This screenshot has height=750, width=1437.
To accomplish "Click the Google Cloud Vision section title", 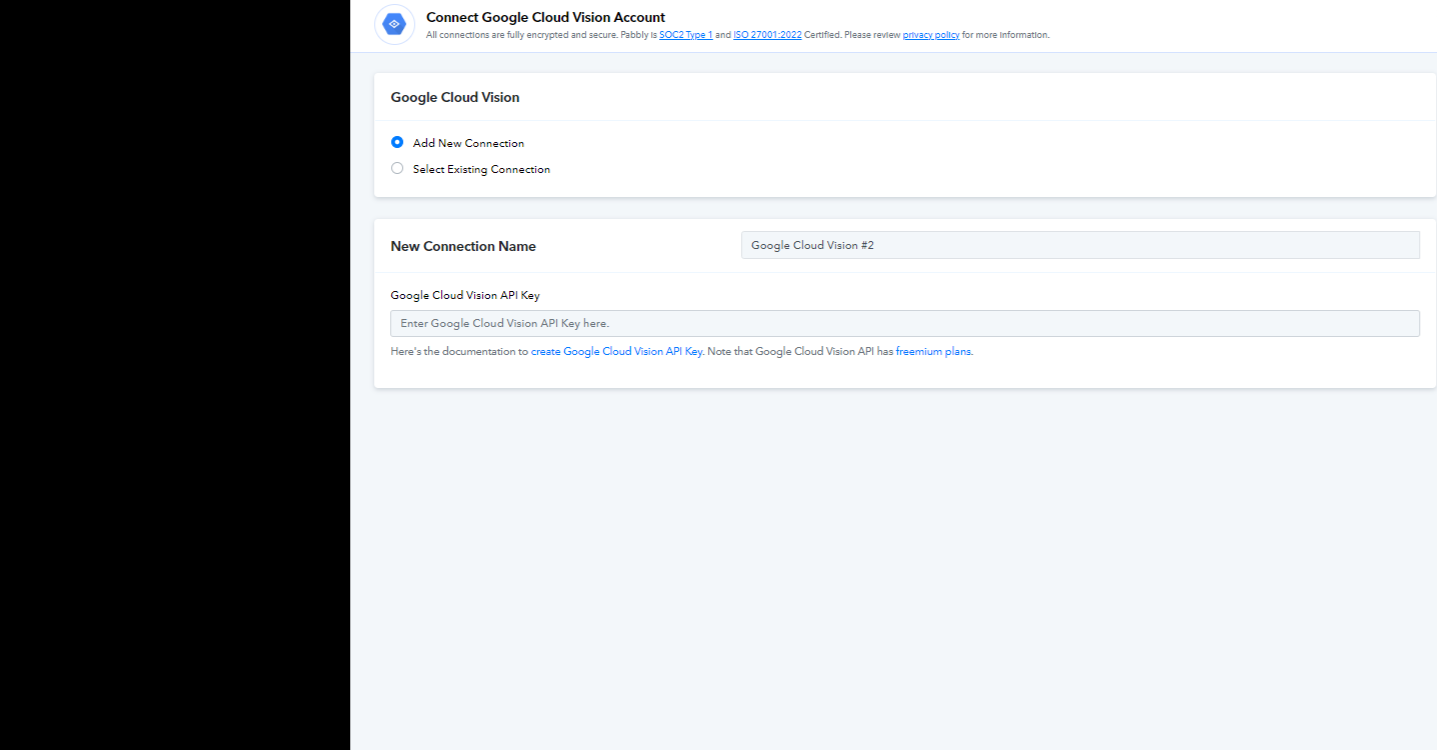I will (455, 98).
